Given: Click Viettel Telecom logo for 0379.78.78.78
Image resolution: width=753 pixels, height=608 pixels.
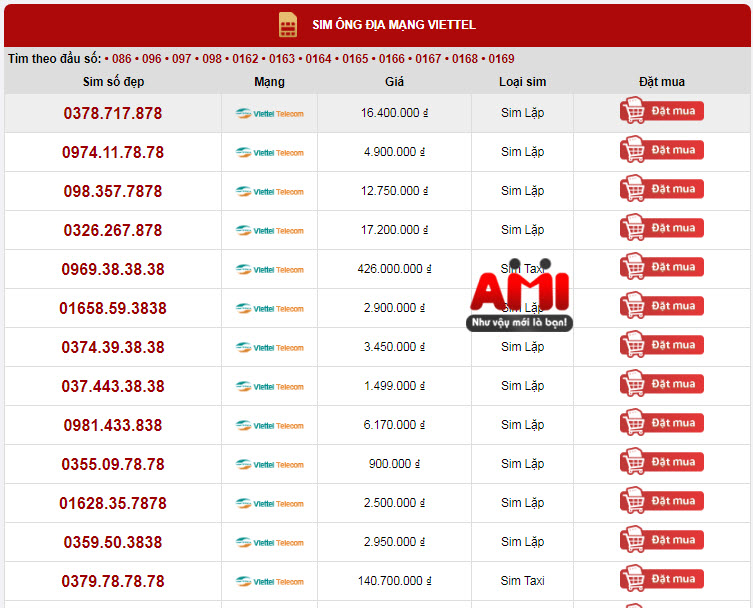Looking at the screenshot, I should point(269,581).
